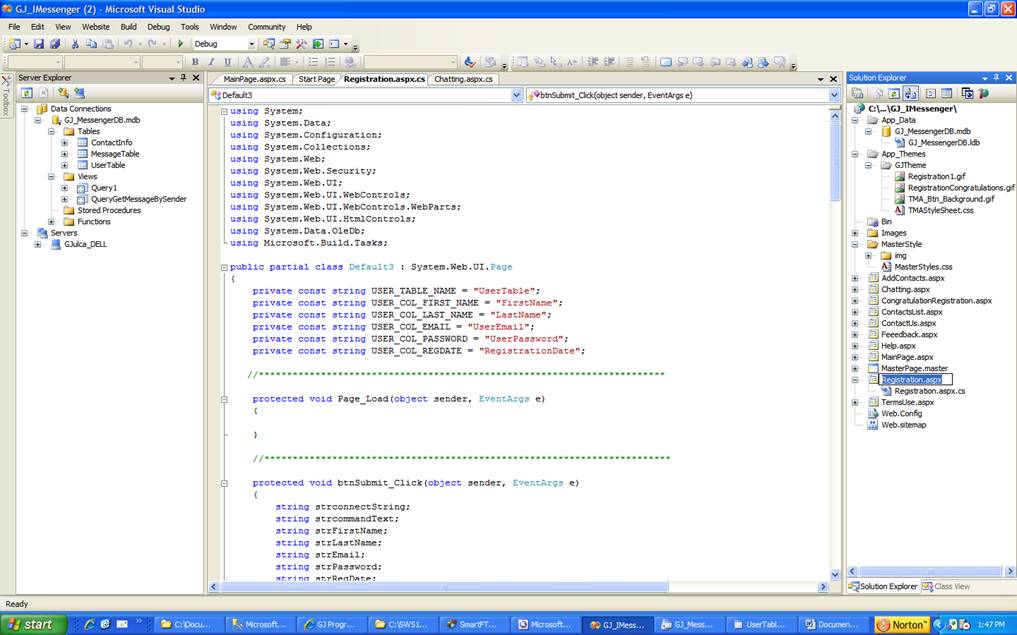Open the btnSubmit_Click member dropdown
The image size is (1017, 635).
point(833,95)
